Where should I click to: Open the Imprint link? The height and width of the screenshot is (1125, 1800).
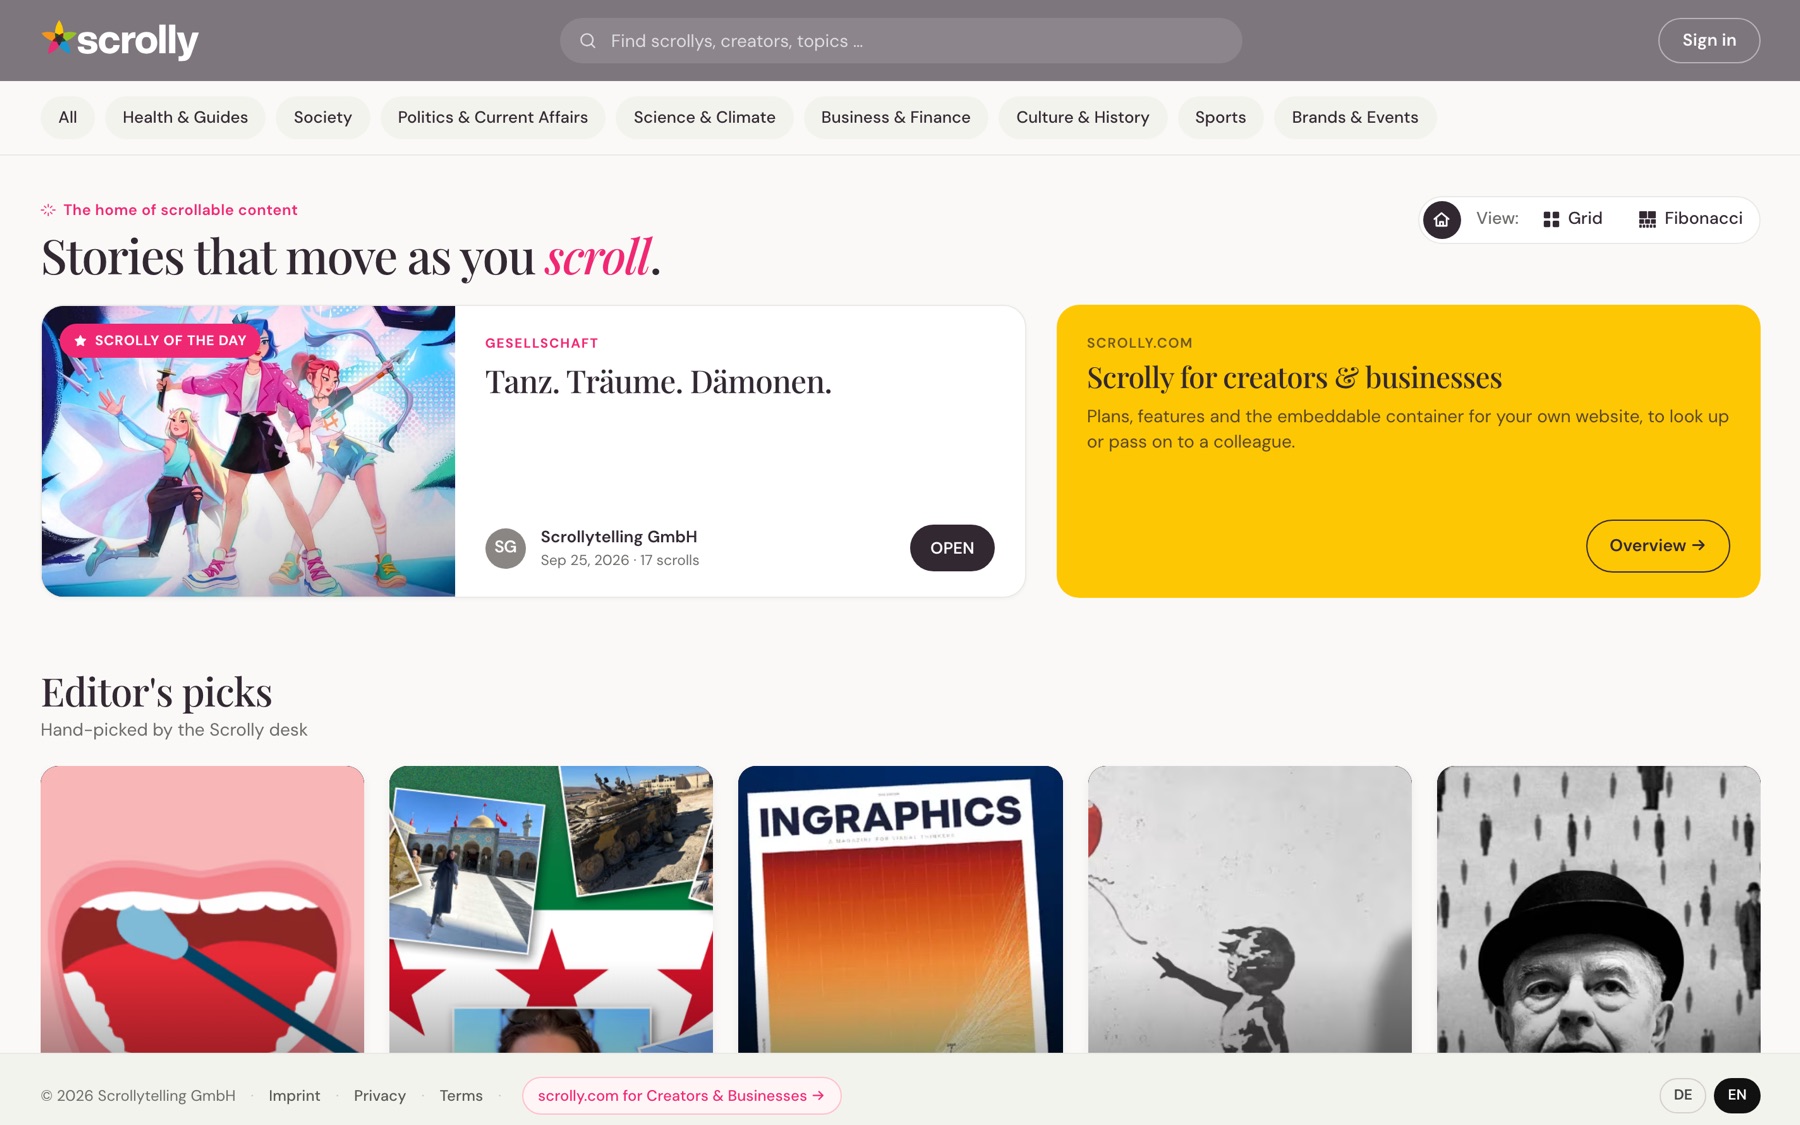click(x=294, y=1096)
